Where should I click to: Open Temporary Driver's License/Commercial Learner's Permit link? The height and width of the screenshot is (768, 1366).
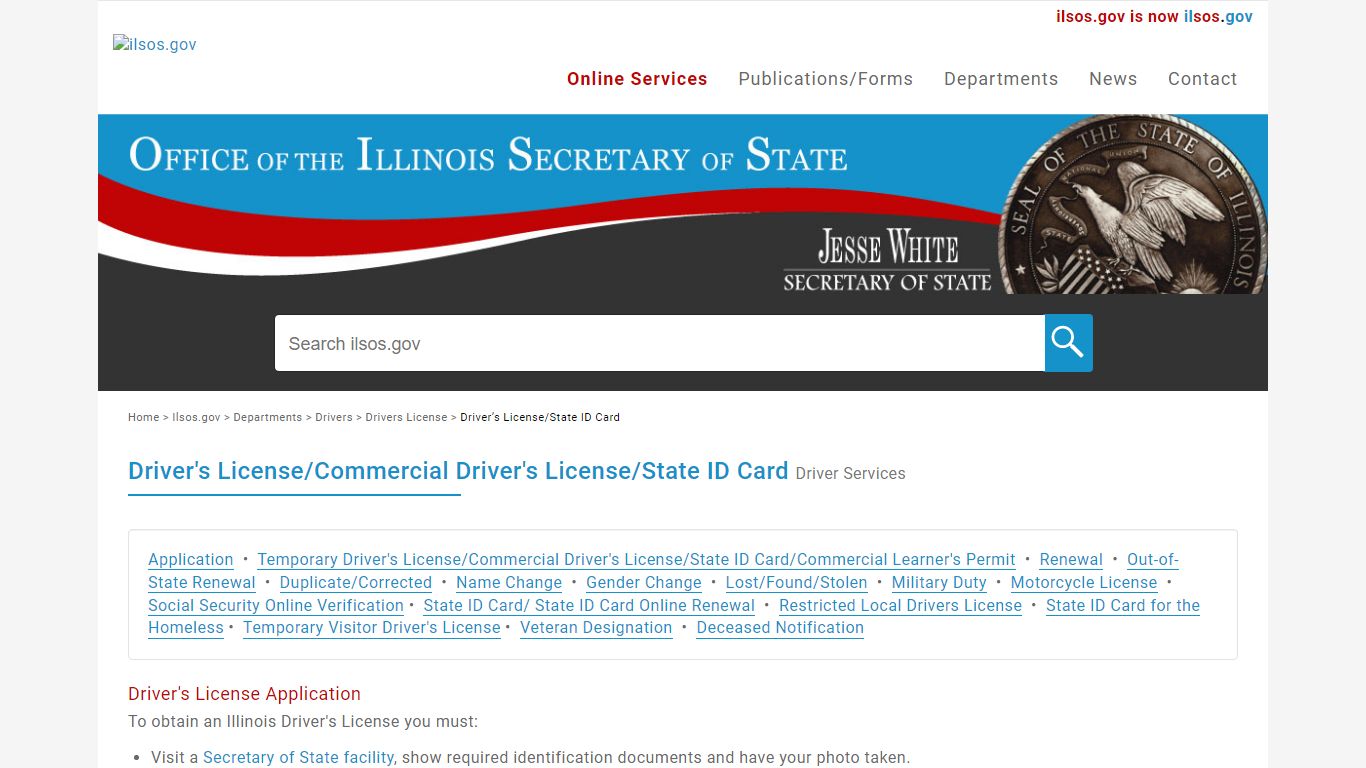tap(636, 559)
